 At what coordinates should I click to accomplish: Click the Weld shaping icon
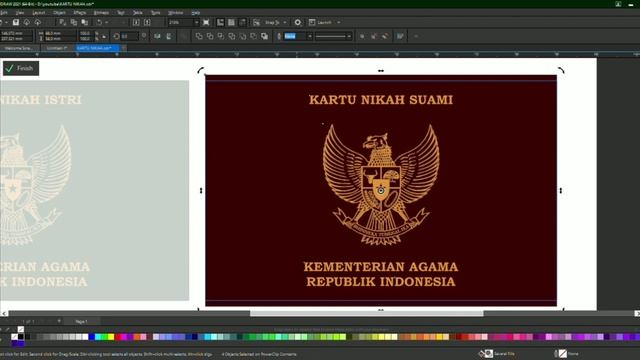click(199, 36)
